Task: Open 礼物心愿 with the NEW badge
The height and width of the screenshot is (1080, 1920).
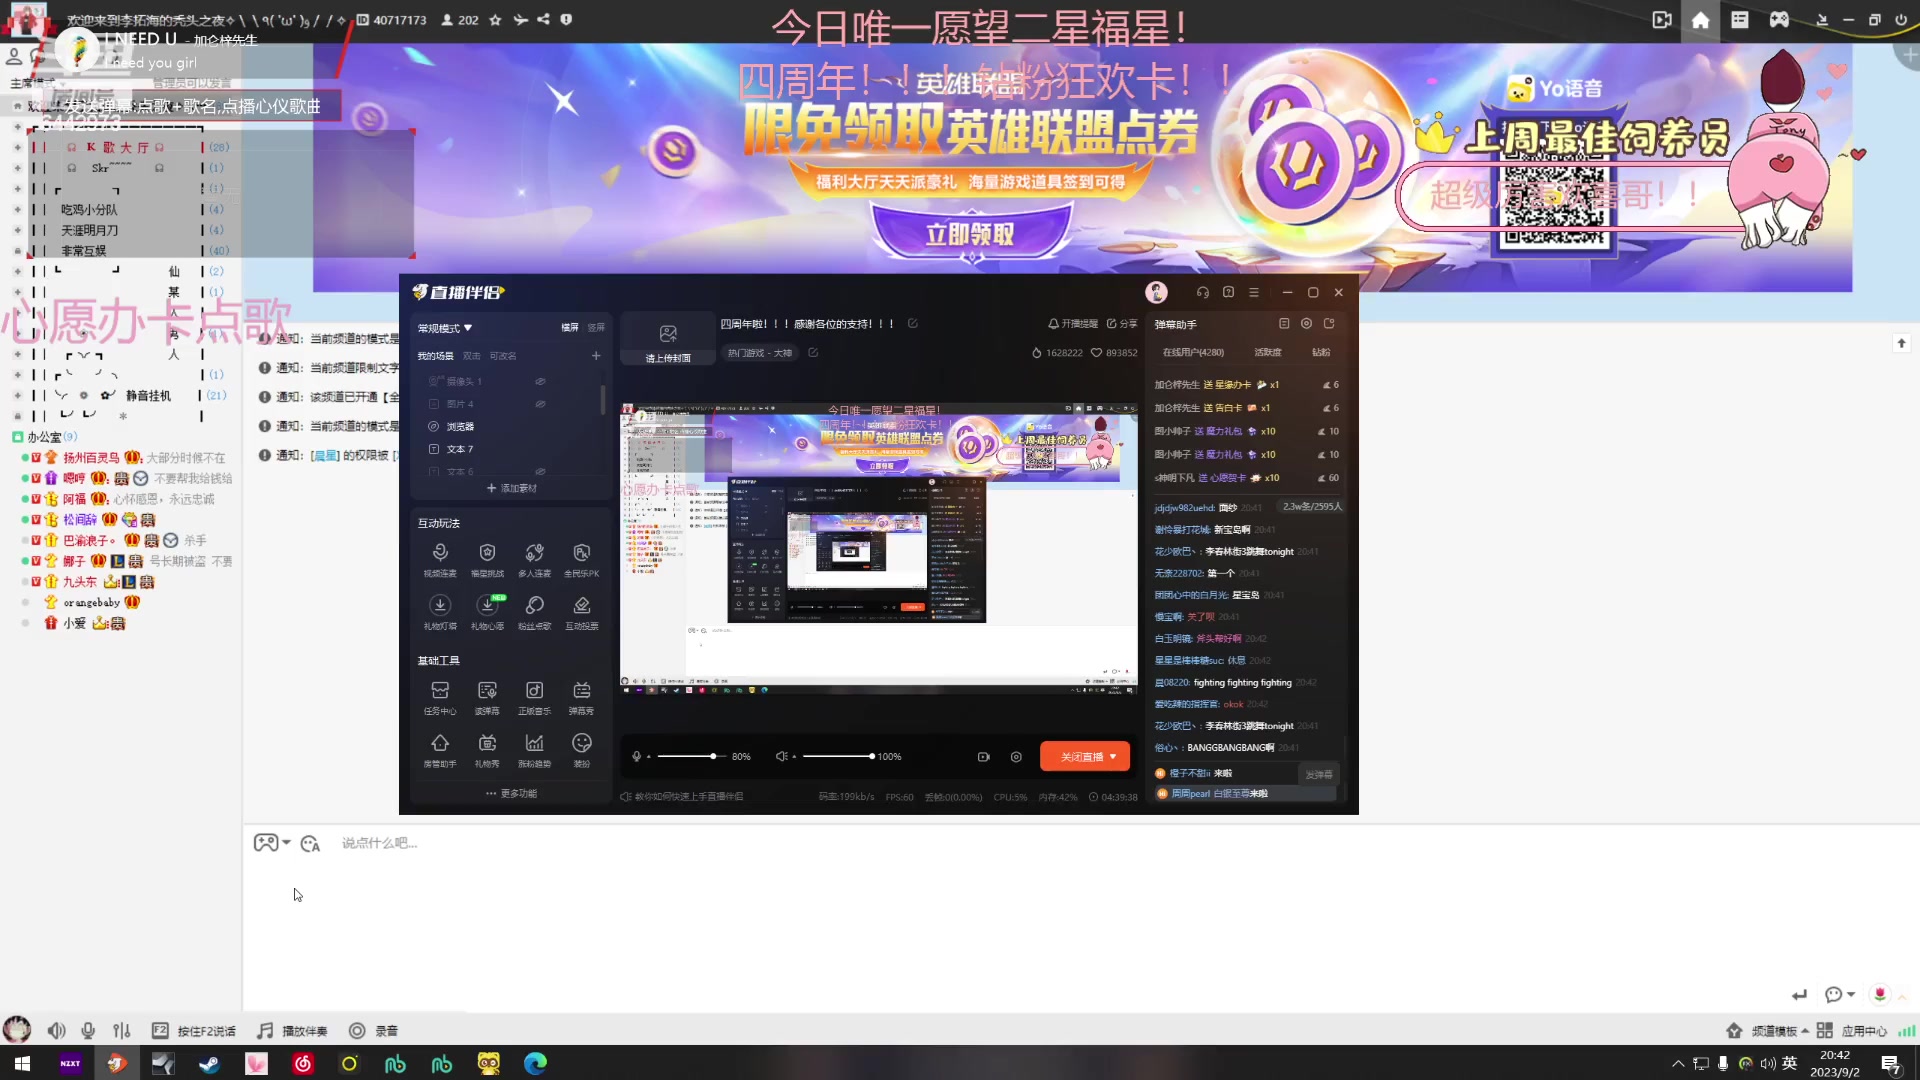Action: pos(487,613)
